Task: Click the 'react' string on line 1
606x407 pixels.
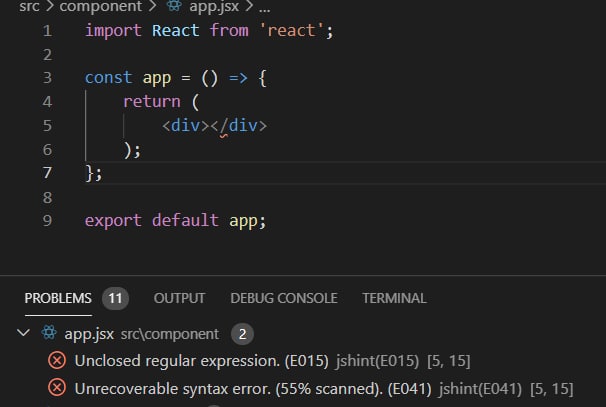Action: [x=291, y=31]
